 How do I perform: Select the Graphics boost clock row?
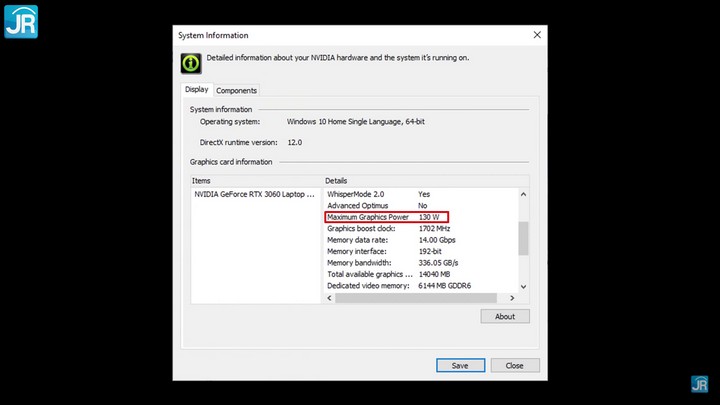pyautogui.click(x=421, y=229)
